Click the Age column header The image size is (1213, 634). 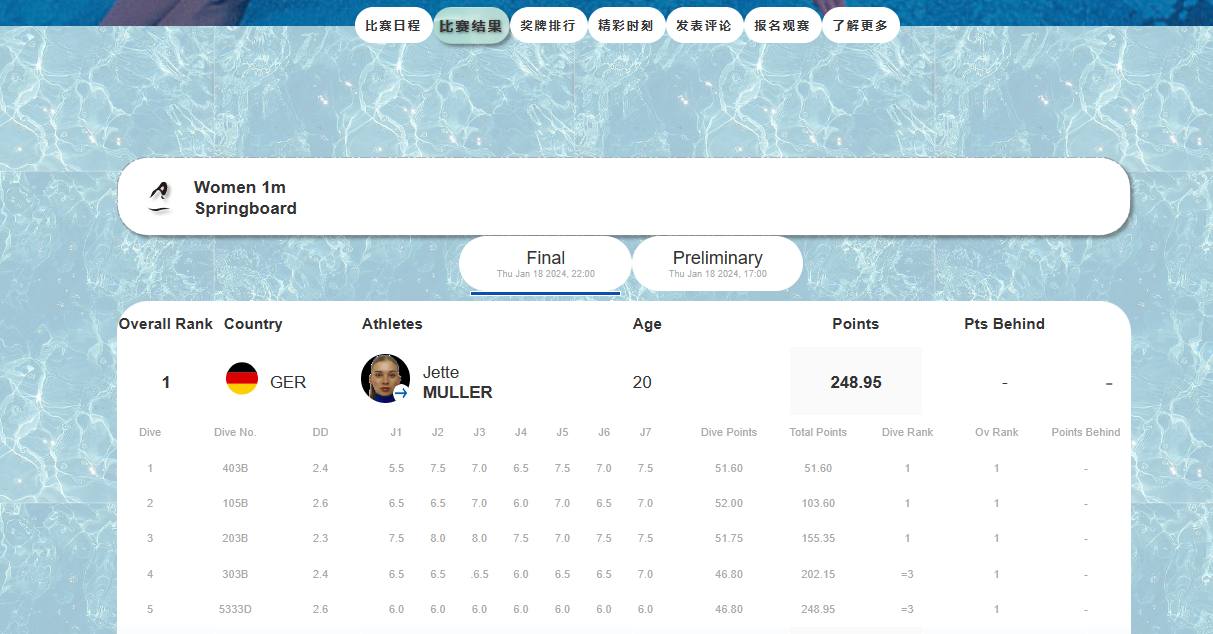(x=647, y=324)
